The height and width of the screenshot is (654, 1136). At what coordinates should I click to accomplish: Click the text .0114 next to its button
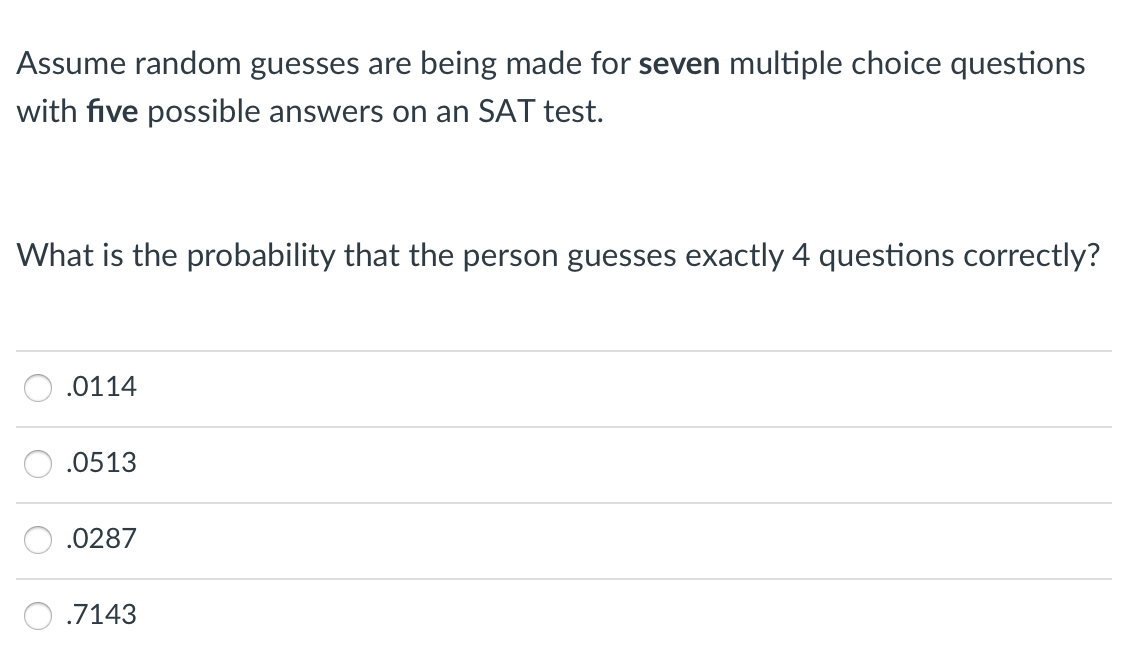pos(100,388)
